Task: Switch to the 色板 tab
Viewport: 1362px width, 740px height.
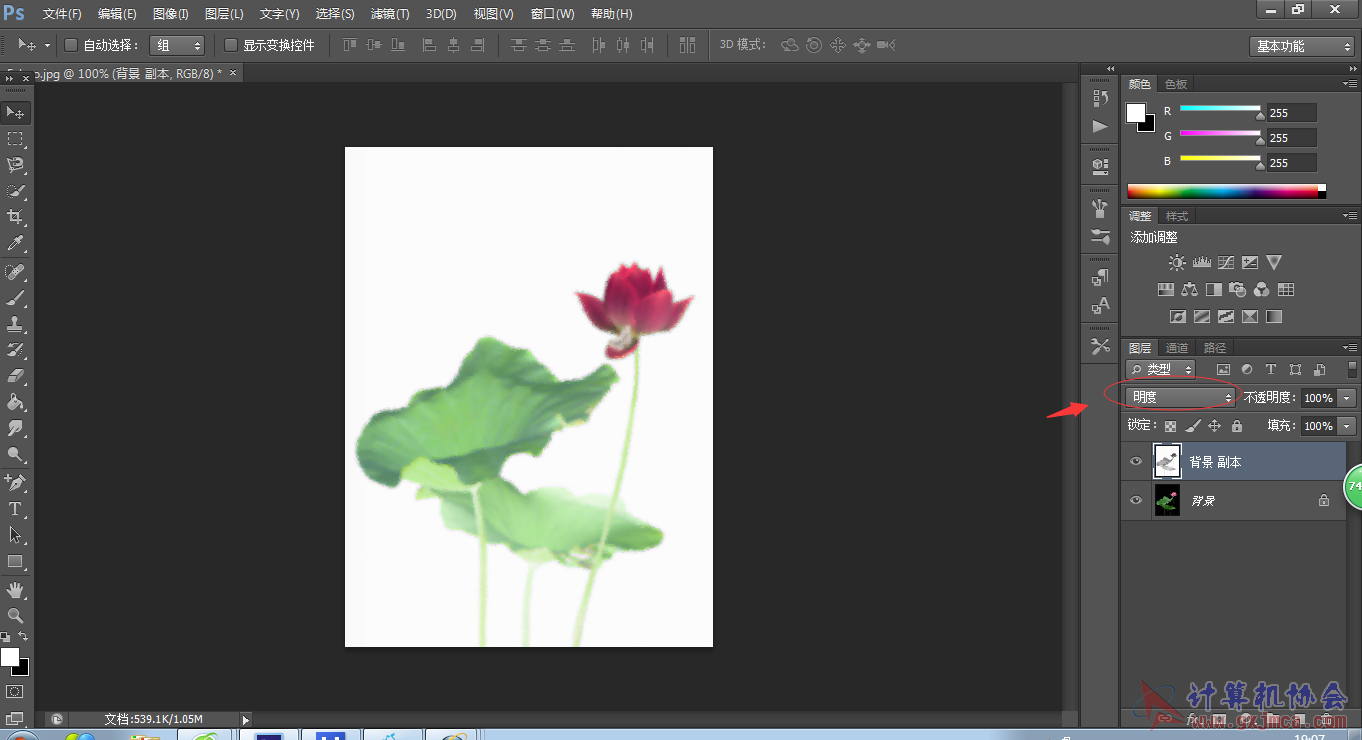Action: tap(1176, 84)
